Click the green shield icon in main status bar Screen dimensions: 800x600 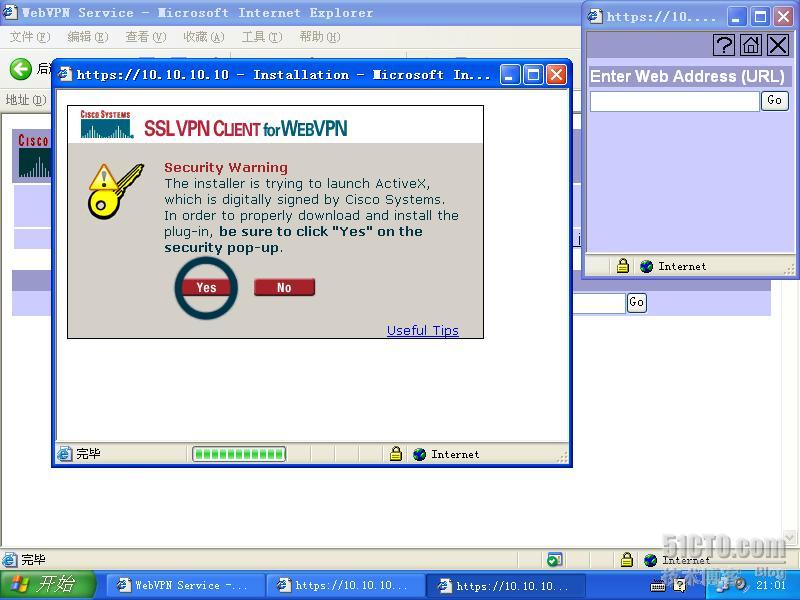(555, 560)
